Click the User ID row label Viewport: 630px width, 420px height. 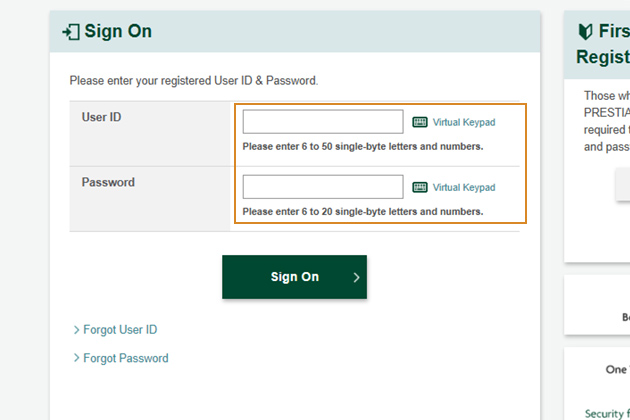102,118
